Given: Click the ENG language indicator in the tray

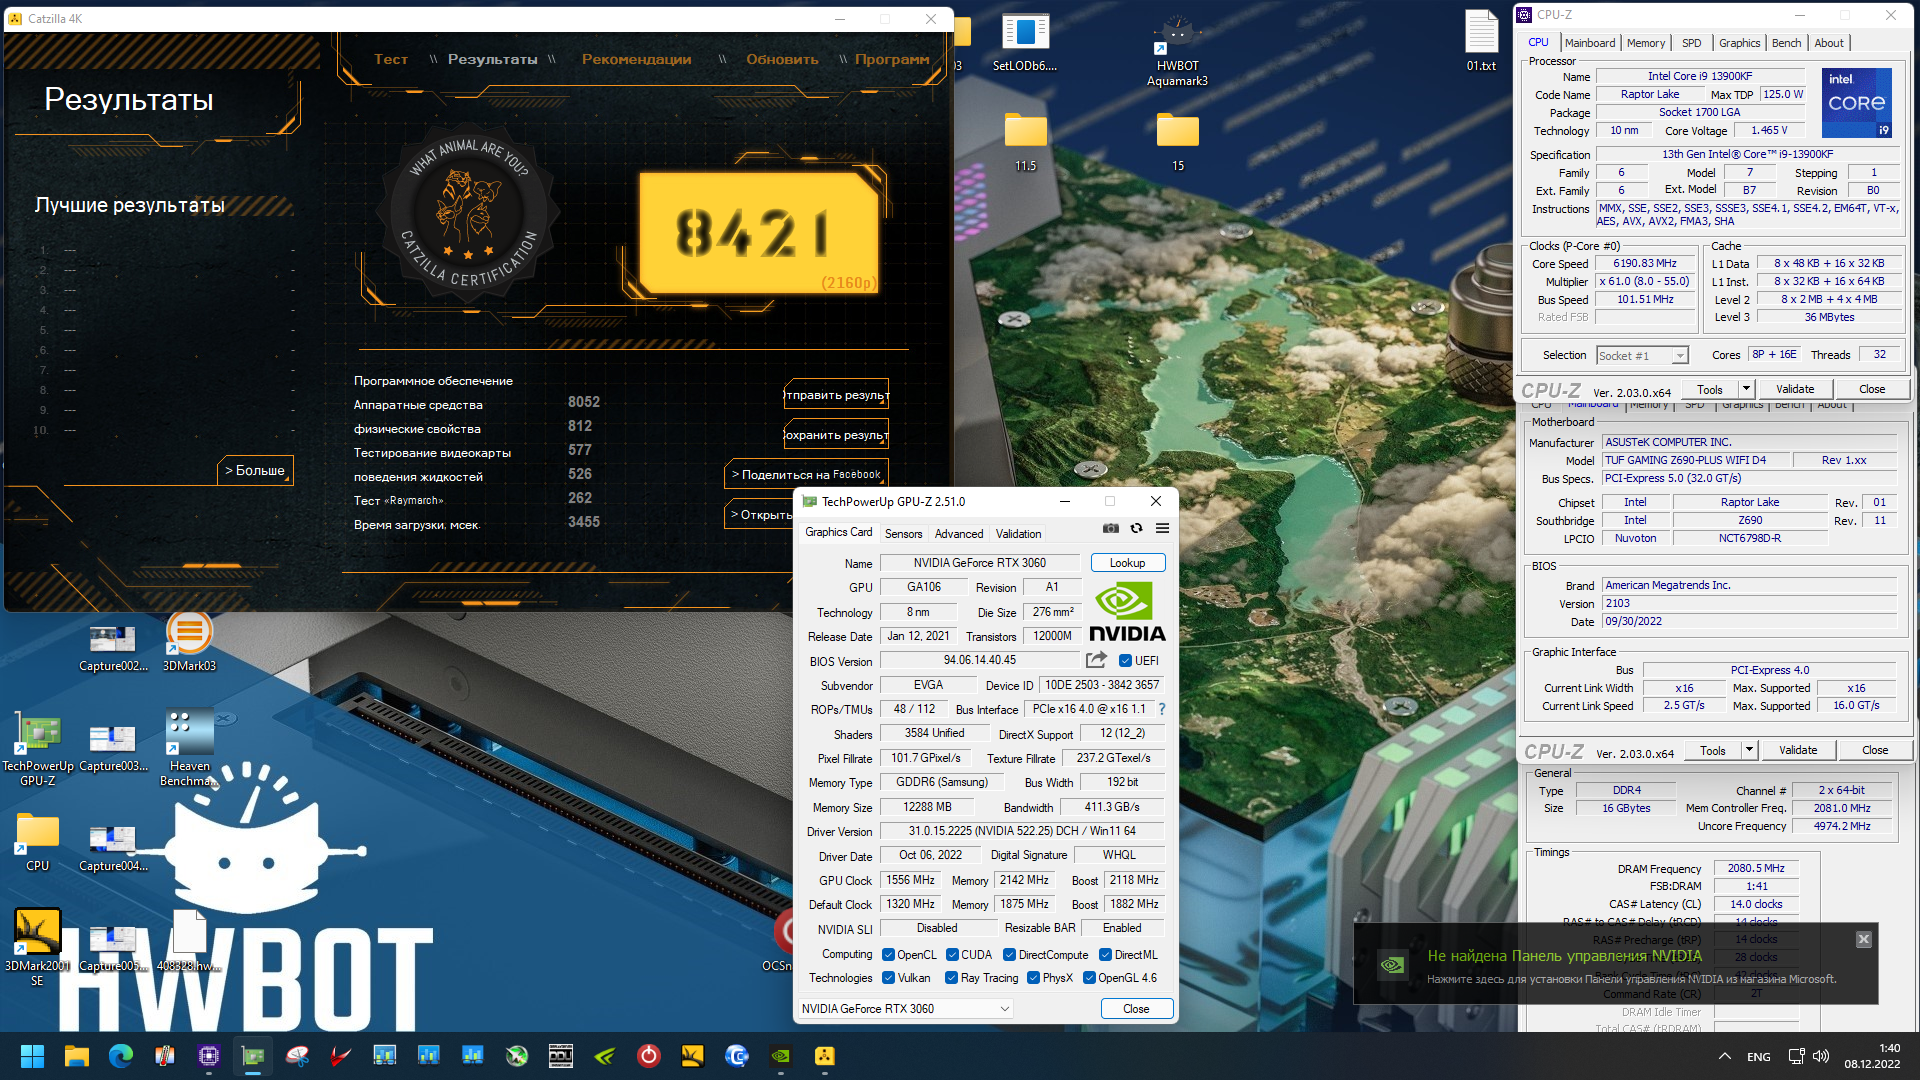Looking at the screenshot, I should pyautogui.click(x=1758, y=1056).
